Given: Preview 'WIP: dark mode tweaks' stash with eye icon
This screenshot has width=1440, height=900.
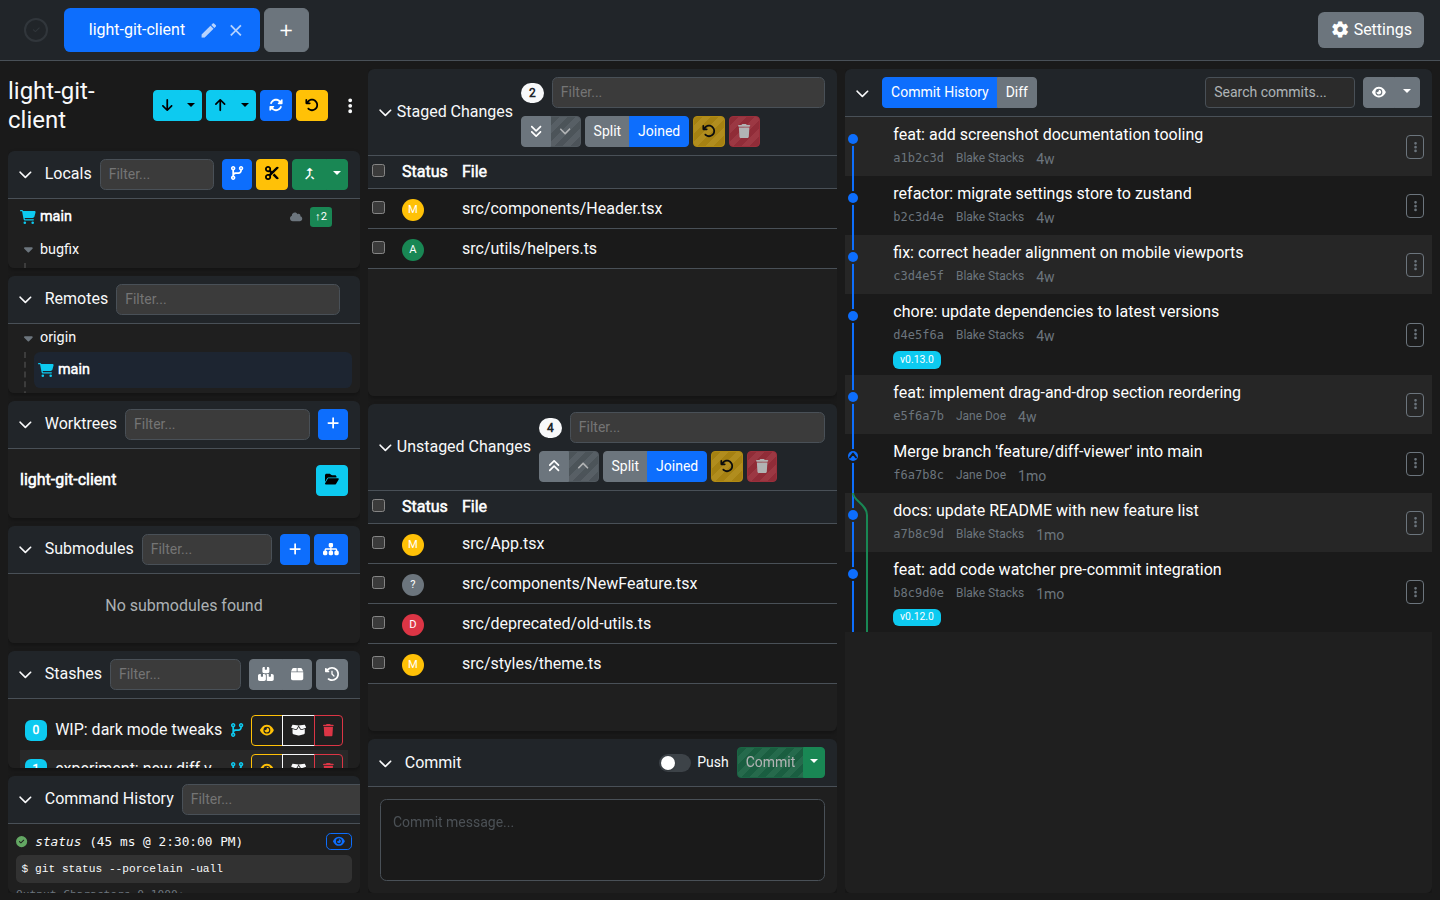Looking at the screenshot, I should 265,730.
